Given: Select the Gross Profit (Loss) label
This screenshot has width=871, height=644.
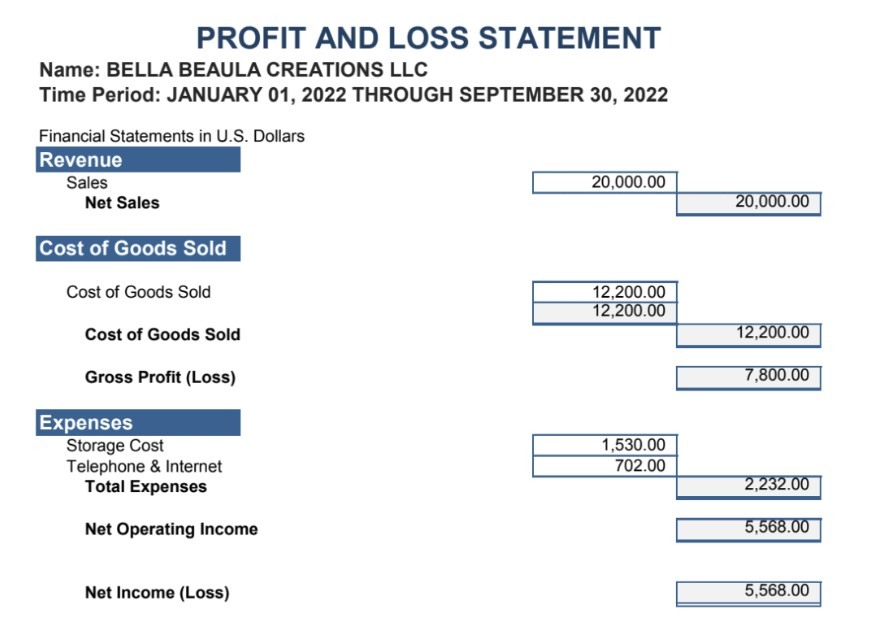Looking at the screenshot, I should 160,378.
